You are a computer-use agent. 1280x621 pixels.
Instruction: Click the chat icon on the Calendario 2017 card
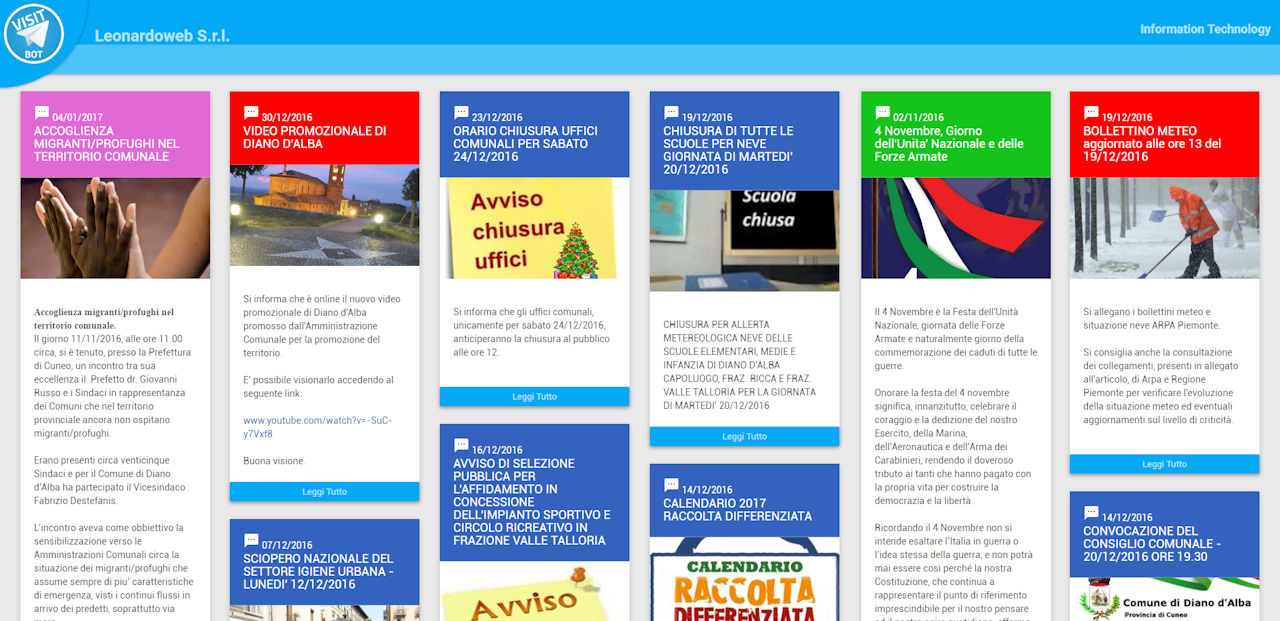click(671, 486)
